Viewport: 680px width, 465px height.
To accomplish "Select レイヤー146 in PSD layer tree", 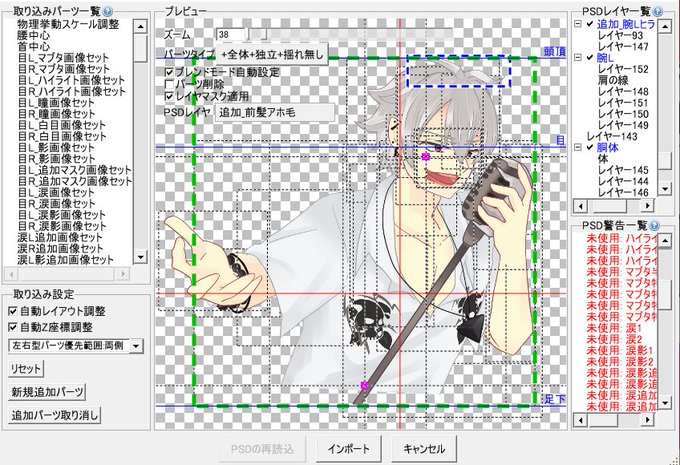I will (x=623, y=192).
